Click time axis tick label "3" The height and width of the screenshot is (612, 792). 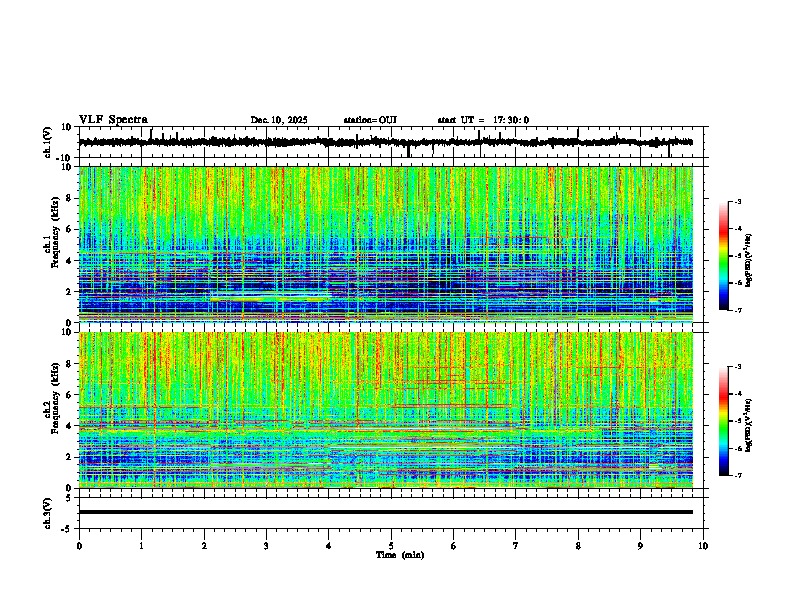pos(266,546)
